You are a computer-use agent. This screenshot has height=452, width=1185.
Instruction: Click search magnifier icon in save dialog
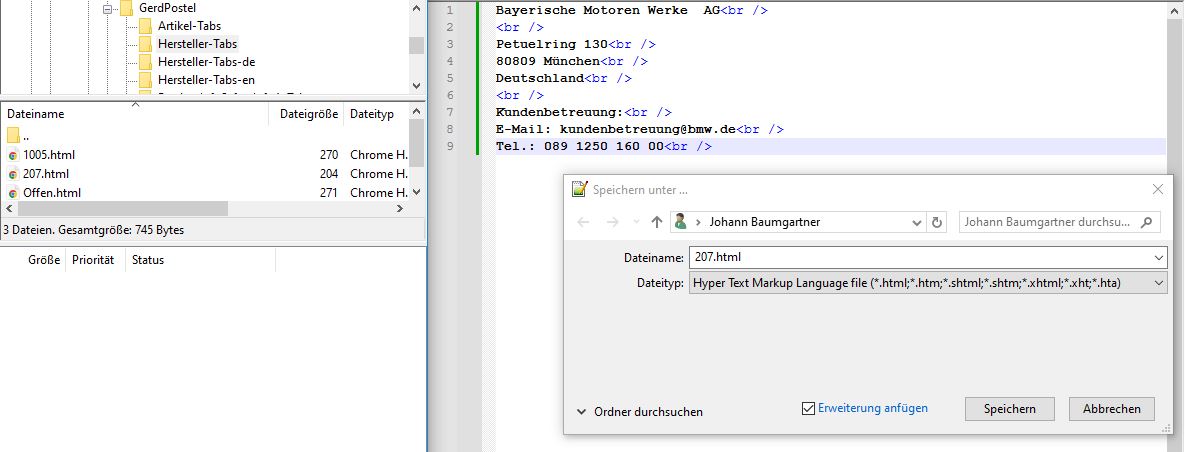coord(1147,222)
